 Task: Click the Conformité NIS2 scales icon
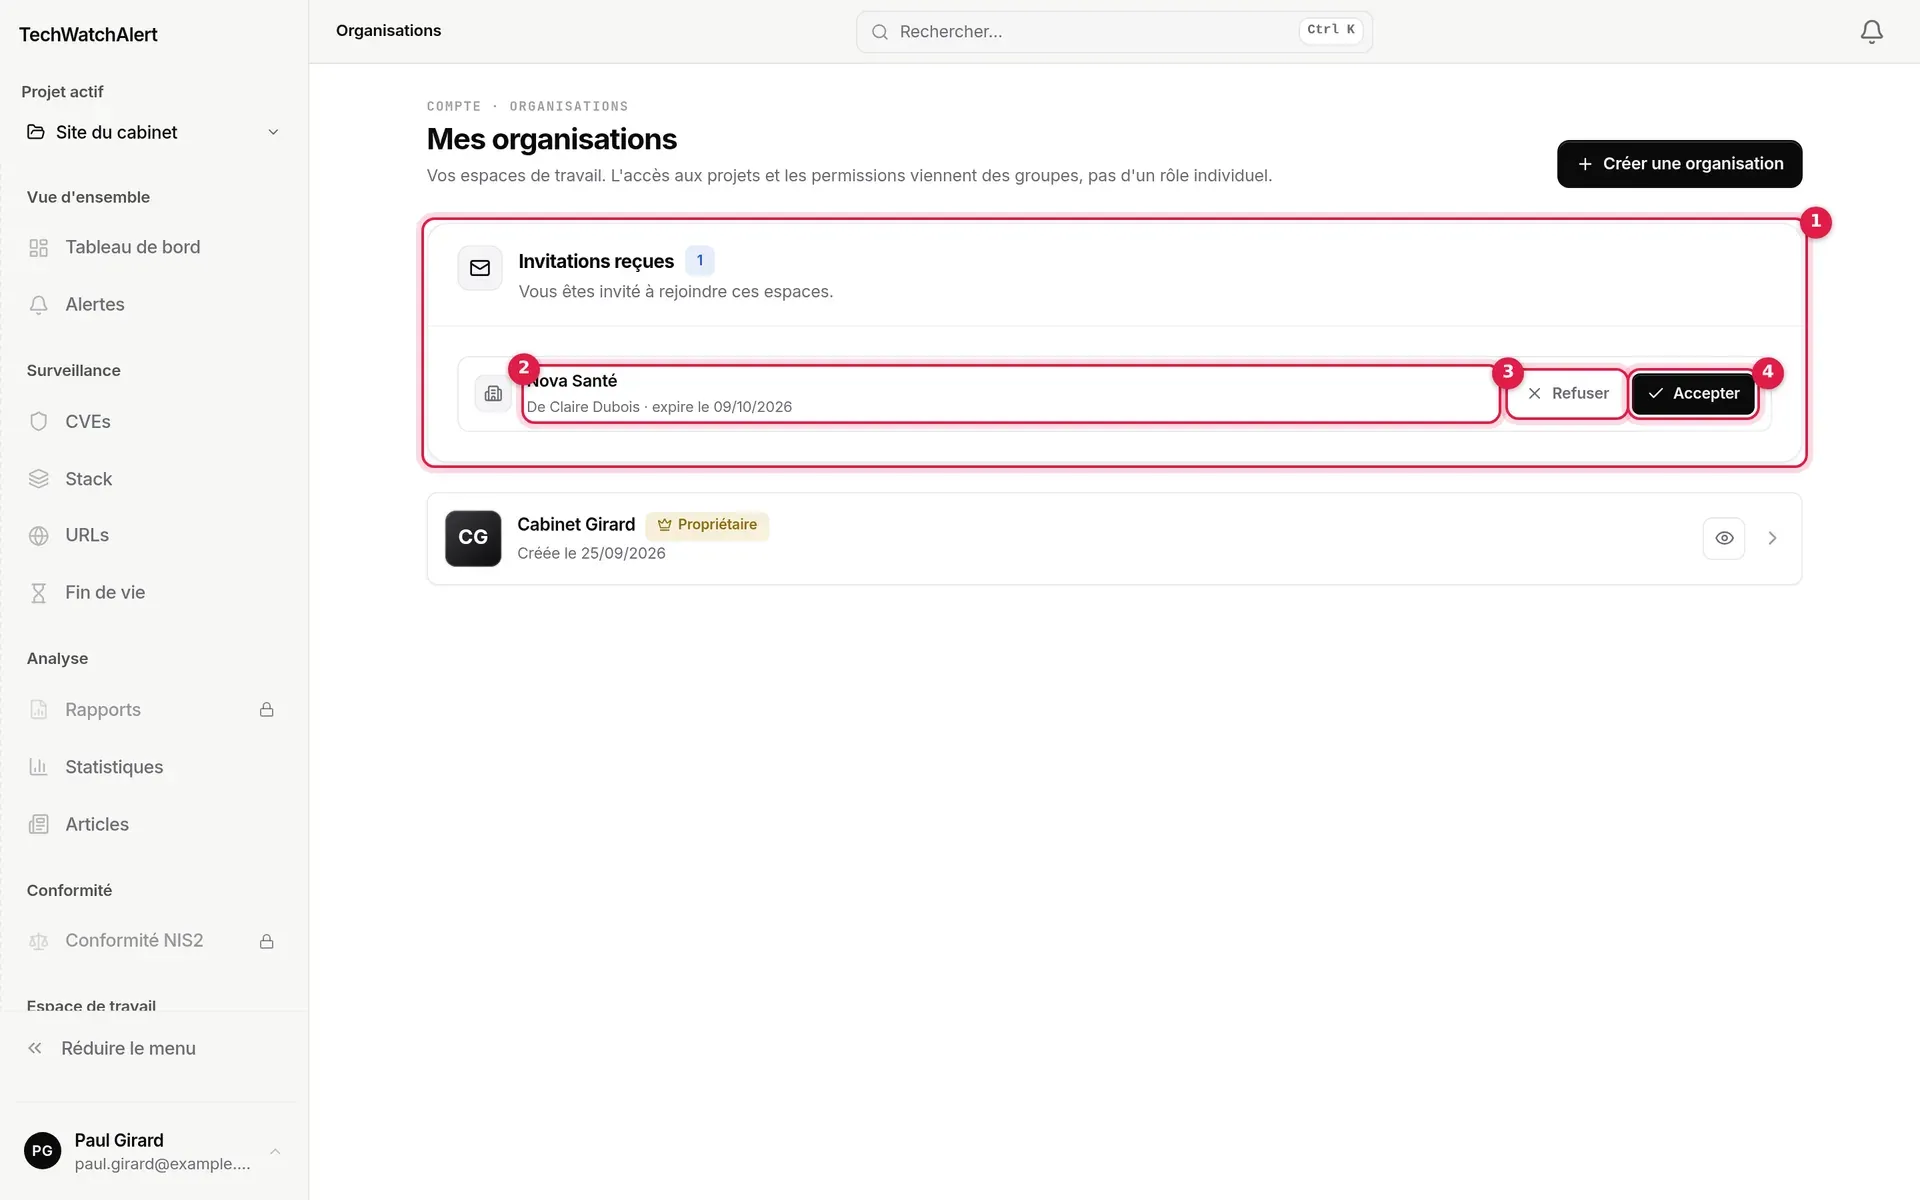point(39,941)
